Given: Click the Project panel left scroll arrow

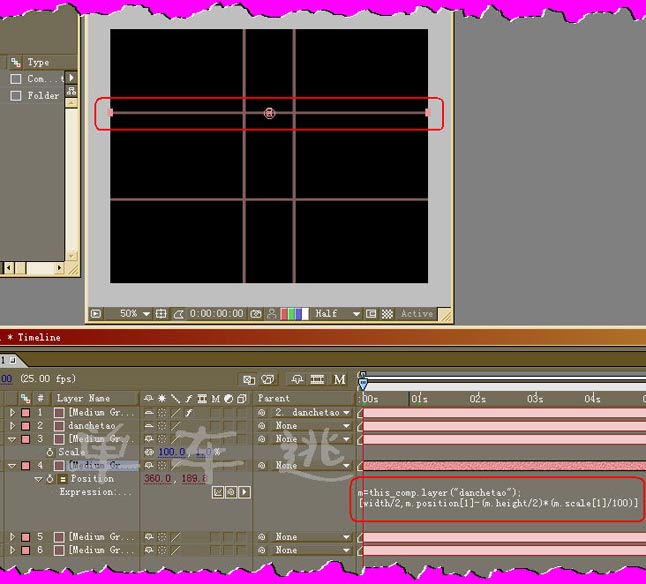Looking at the screenshot, I should (9, 268).
